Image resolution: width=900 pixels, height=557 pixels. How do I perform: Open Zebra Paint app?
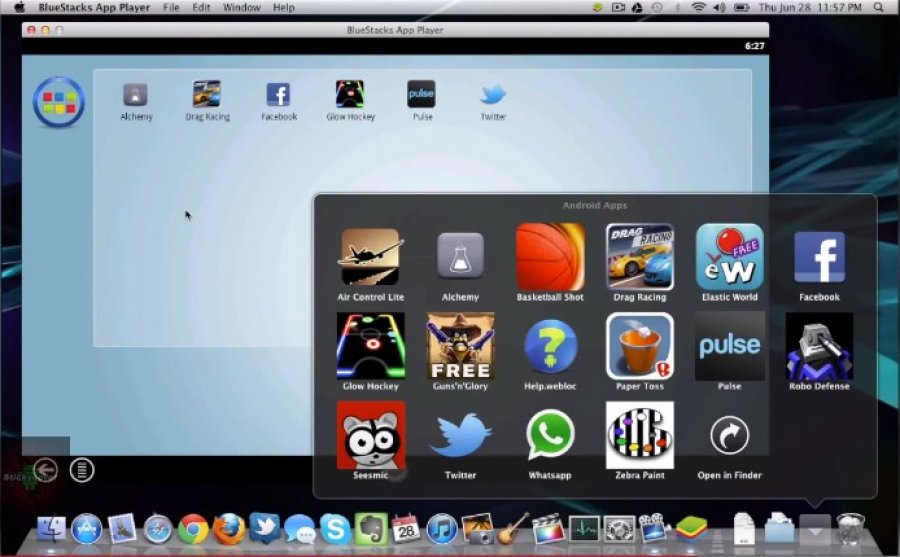point(639,435)
